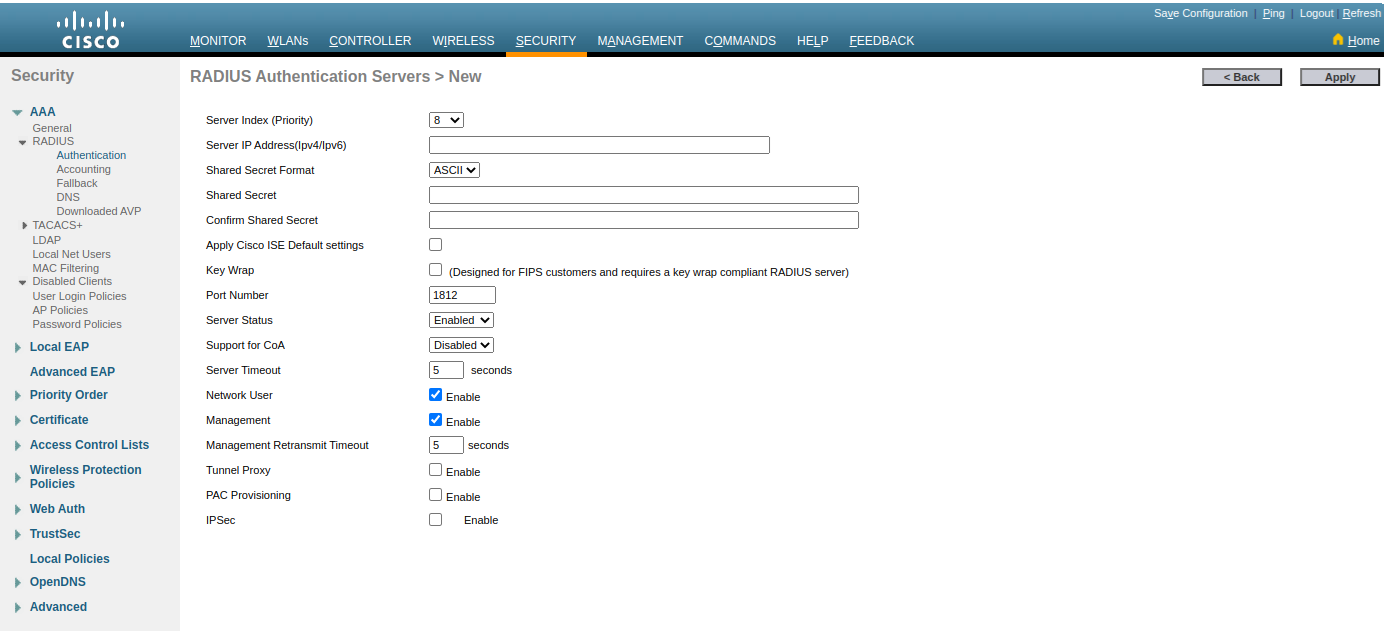The height and width of the screenshot is (633, 1387).
Task: Enable the Key Wrap checkbox
Action: coord(435,269)
